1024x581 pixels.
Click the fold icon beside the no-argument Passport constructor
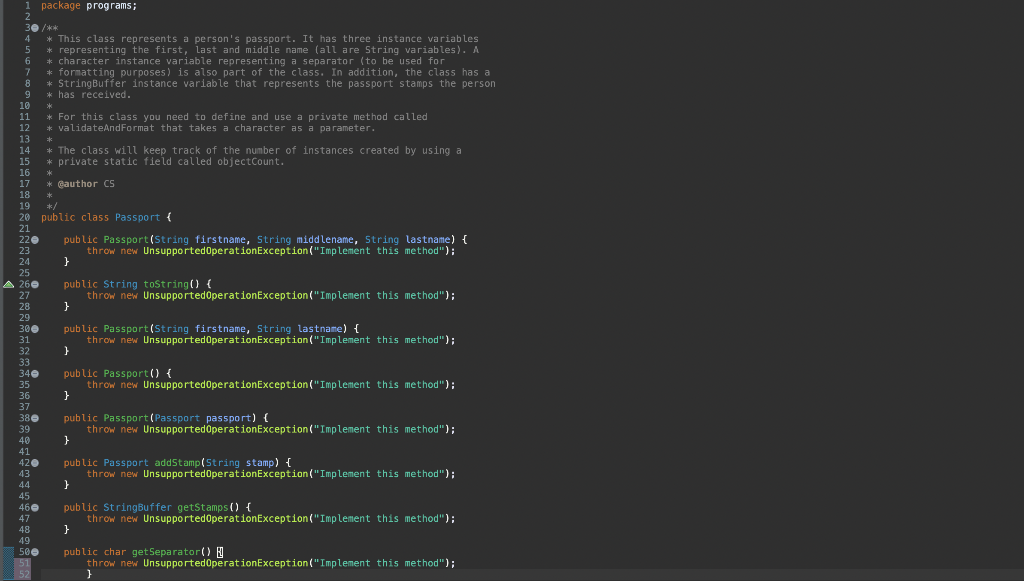click(x=33, y=373)
